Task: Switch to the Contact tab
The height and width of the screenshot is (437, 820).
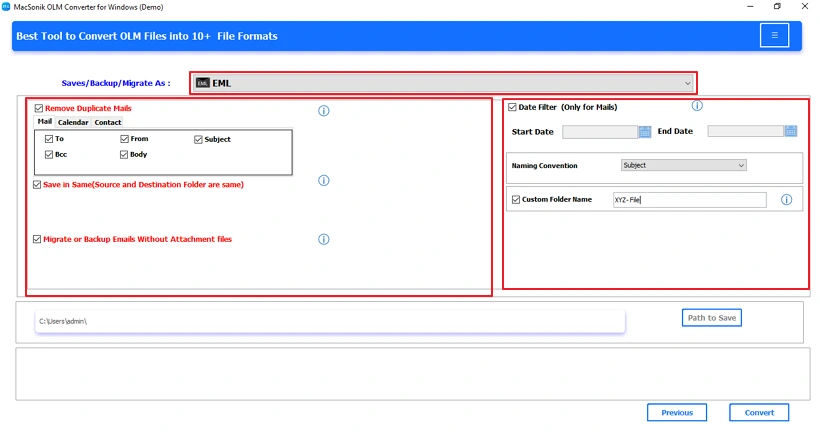Action: point(108,122)
